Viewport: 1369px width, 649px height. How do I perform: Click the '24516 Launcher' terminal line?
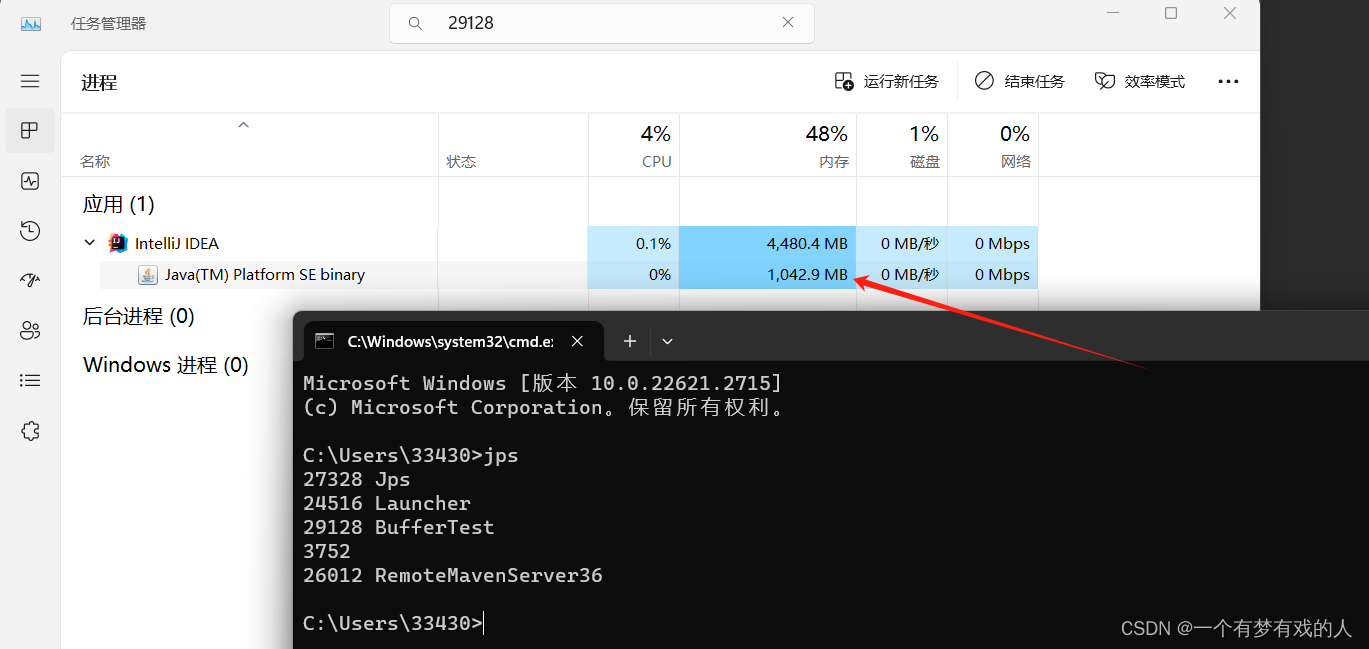click(x=387, y=503)
